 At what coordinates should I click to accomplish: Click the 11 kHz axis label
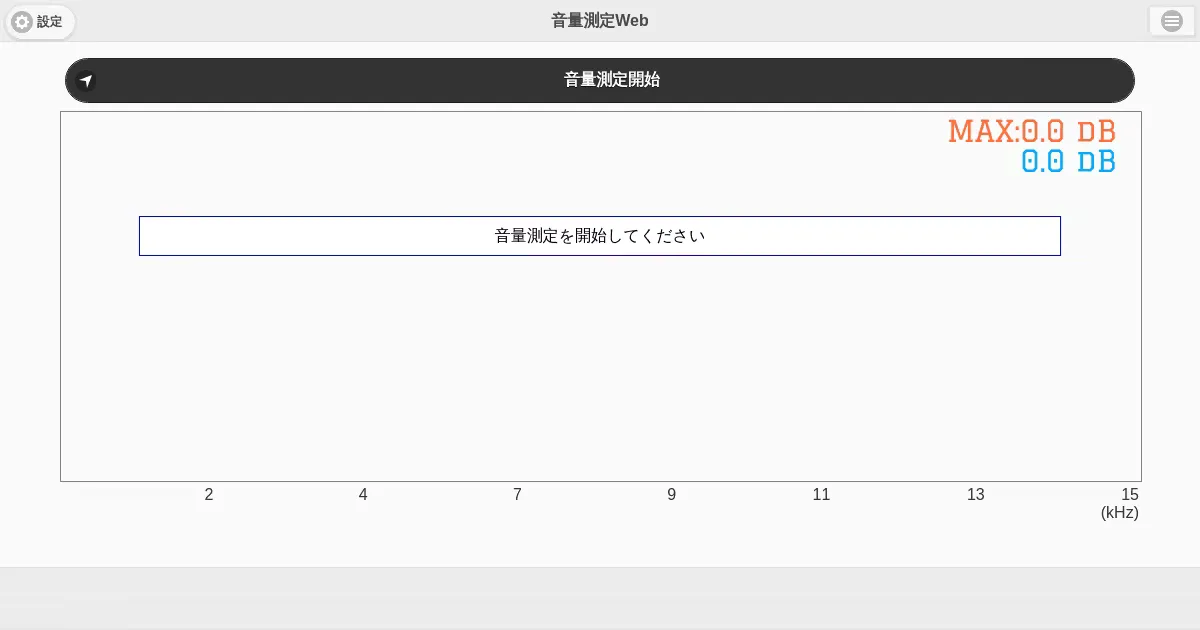pos(821,495)
